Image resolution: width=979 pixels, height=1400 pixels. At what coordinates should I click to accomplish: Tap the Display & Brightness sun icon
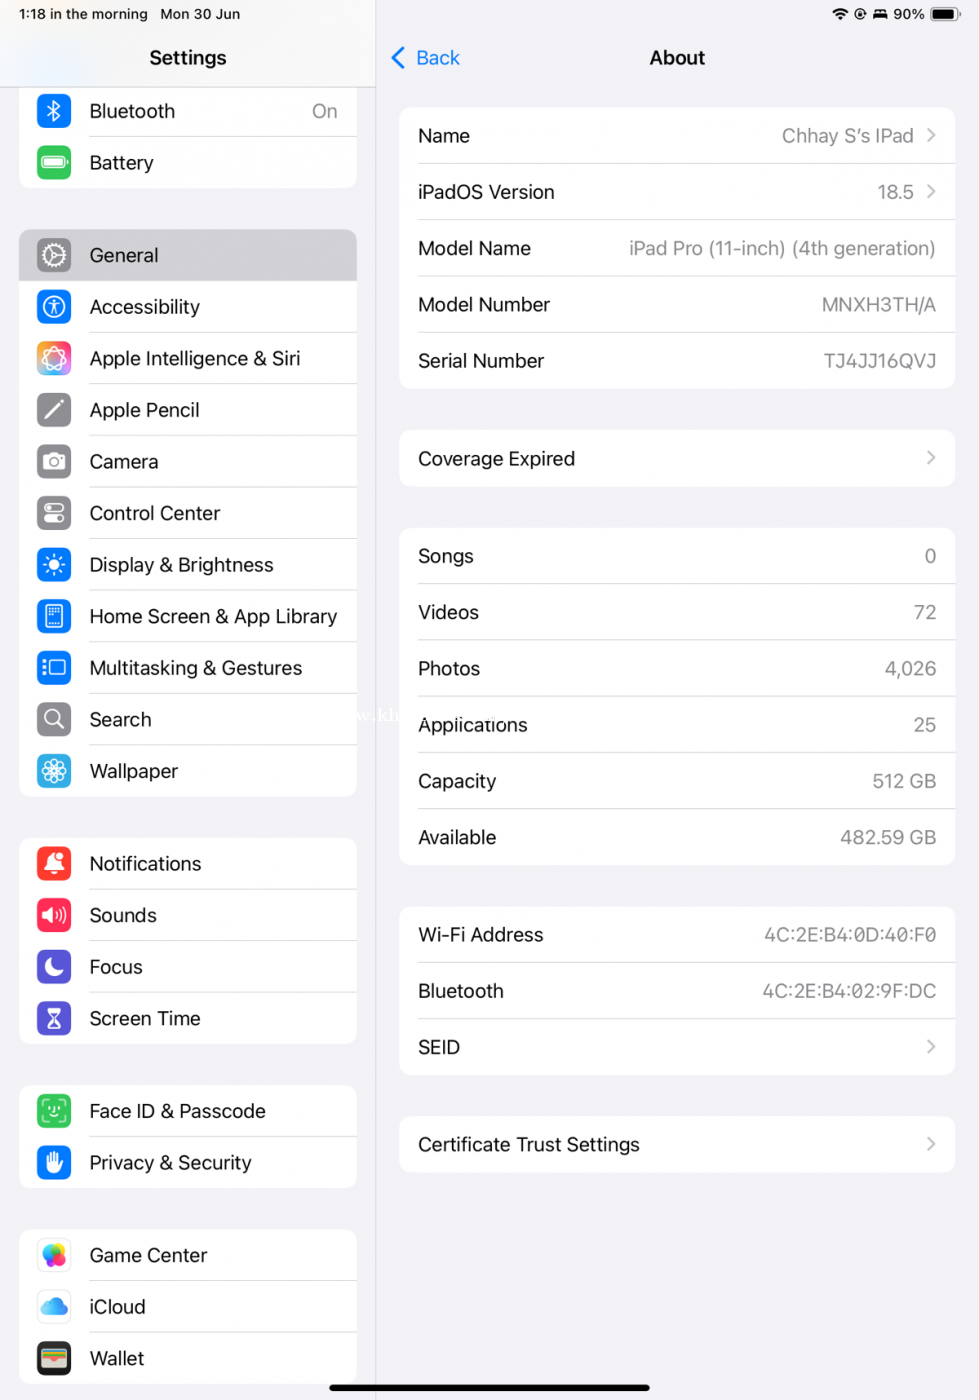coord(54,565)
